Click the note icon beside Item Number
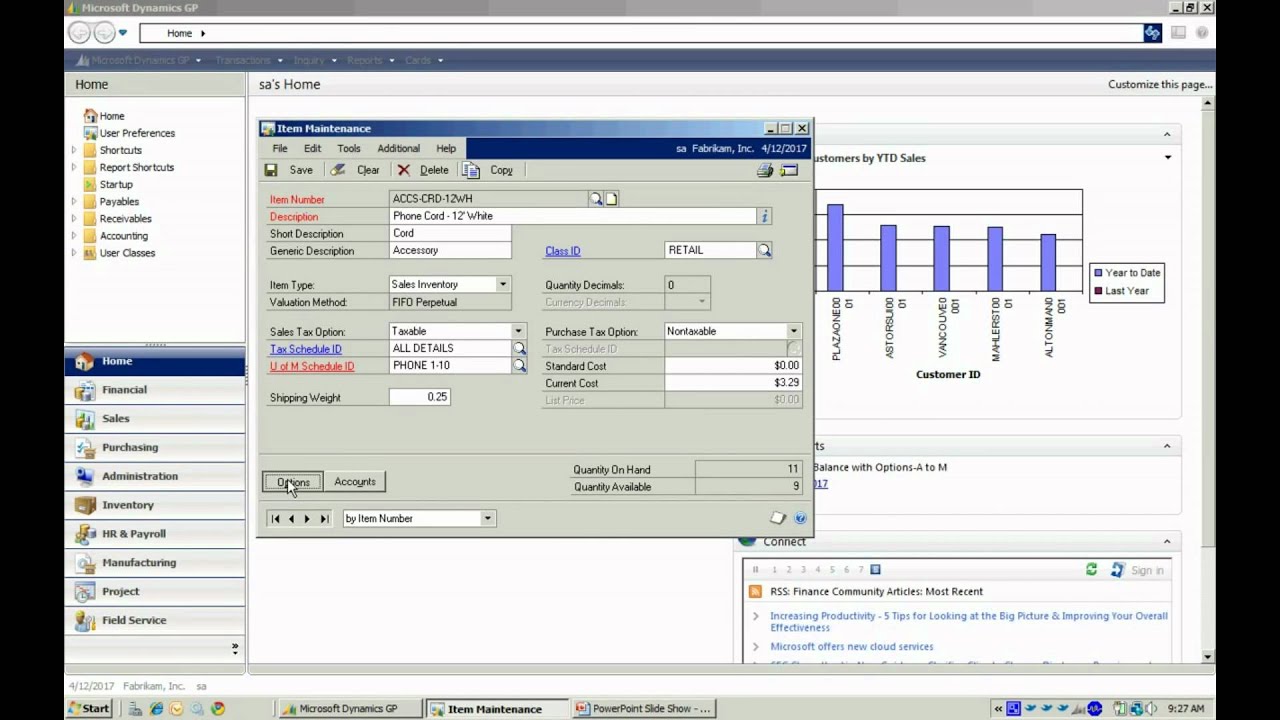The image size is (1280, 720). (612, 199)
